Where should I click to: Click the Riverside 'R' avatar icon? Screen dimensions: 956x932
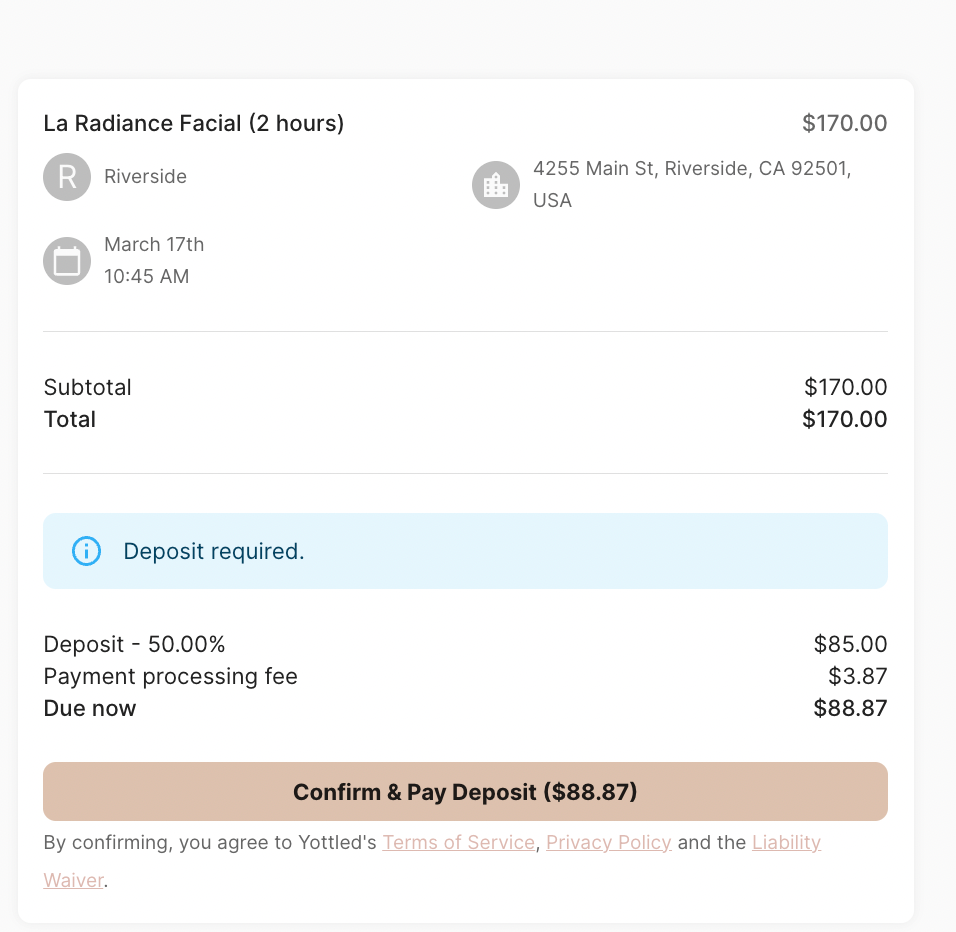click(67, 177)
